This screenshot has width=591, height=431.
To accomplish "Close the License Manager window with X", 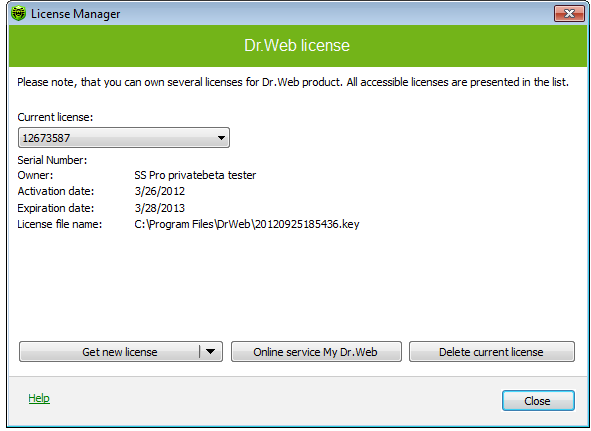I will (569, 14).
